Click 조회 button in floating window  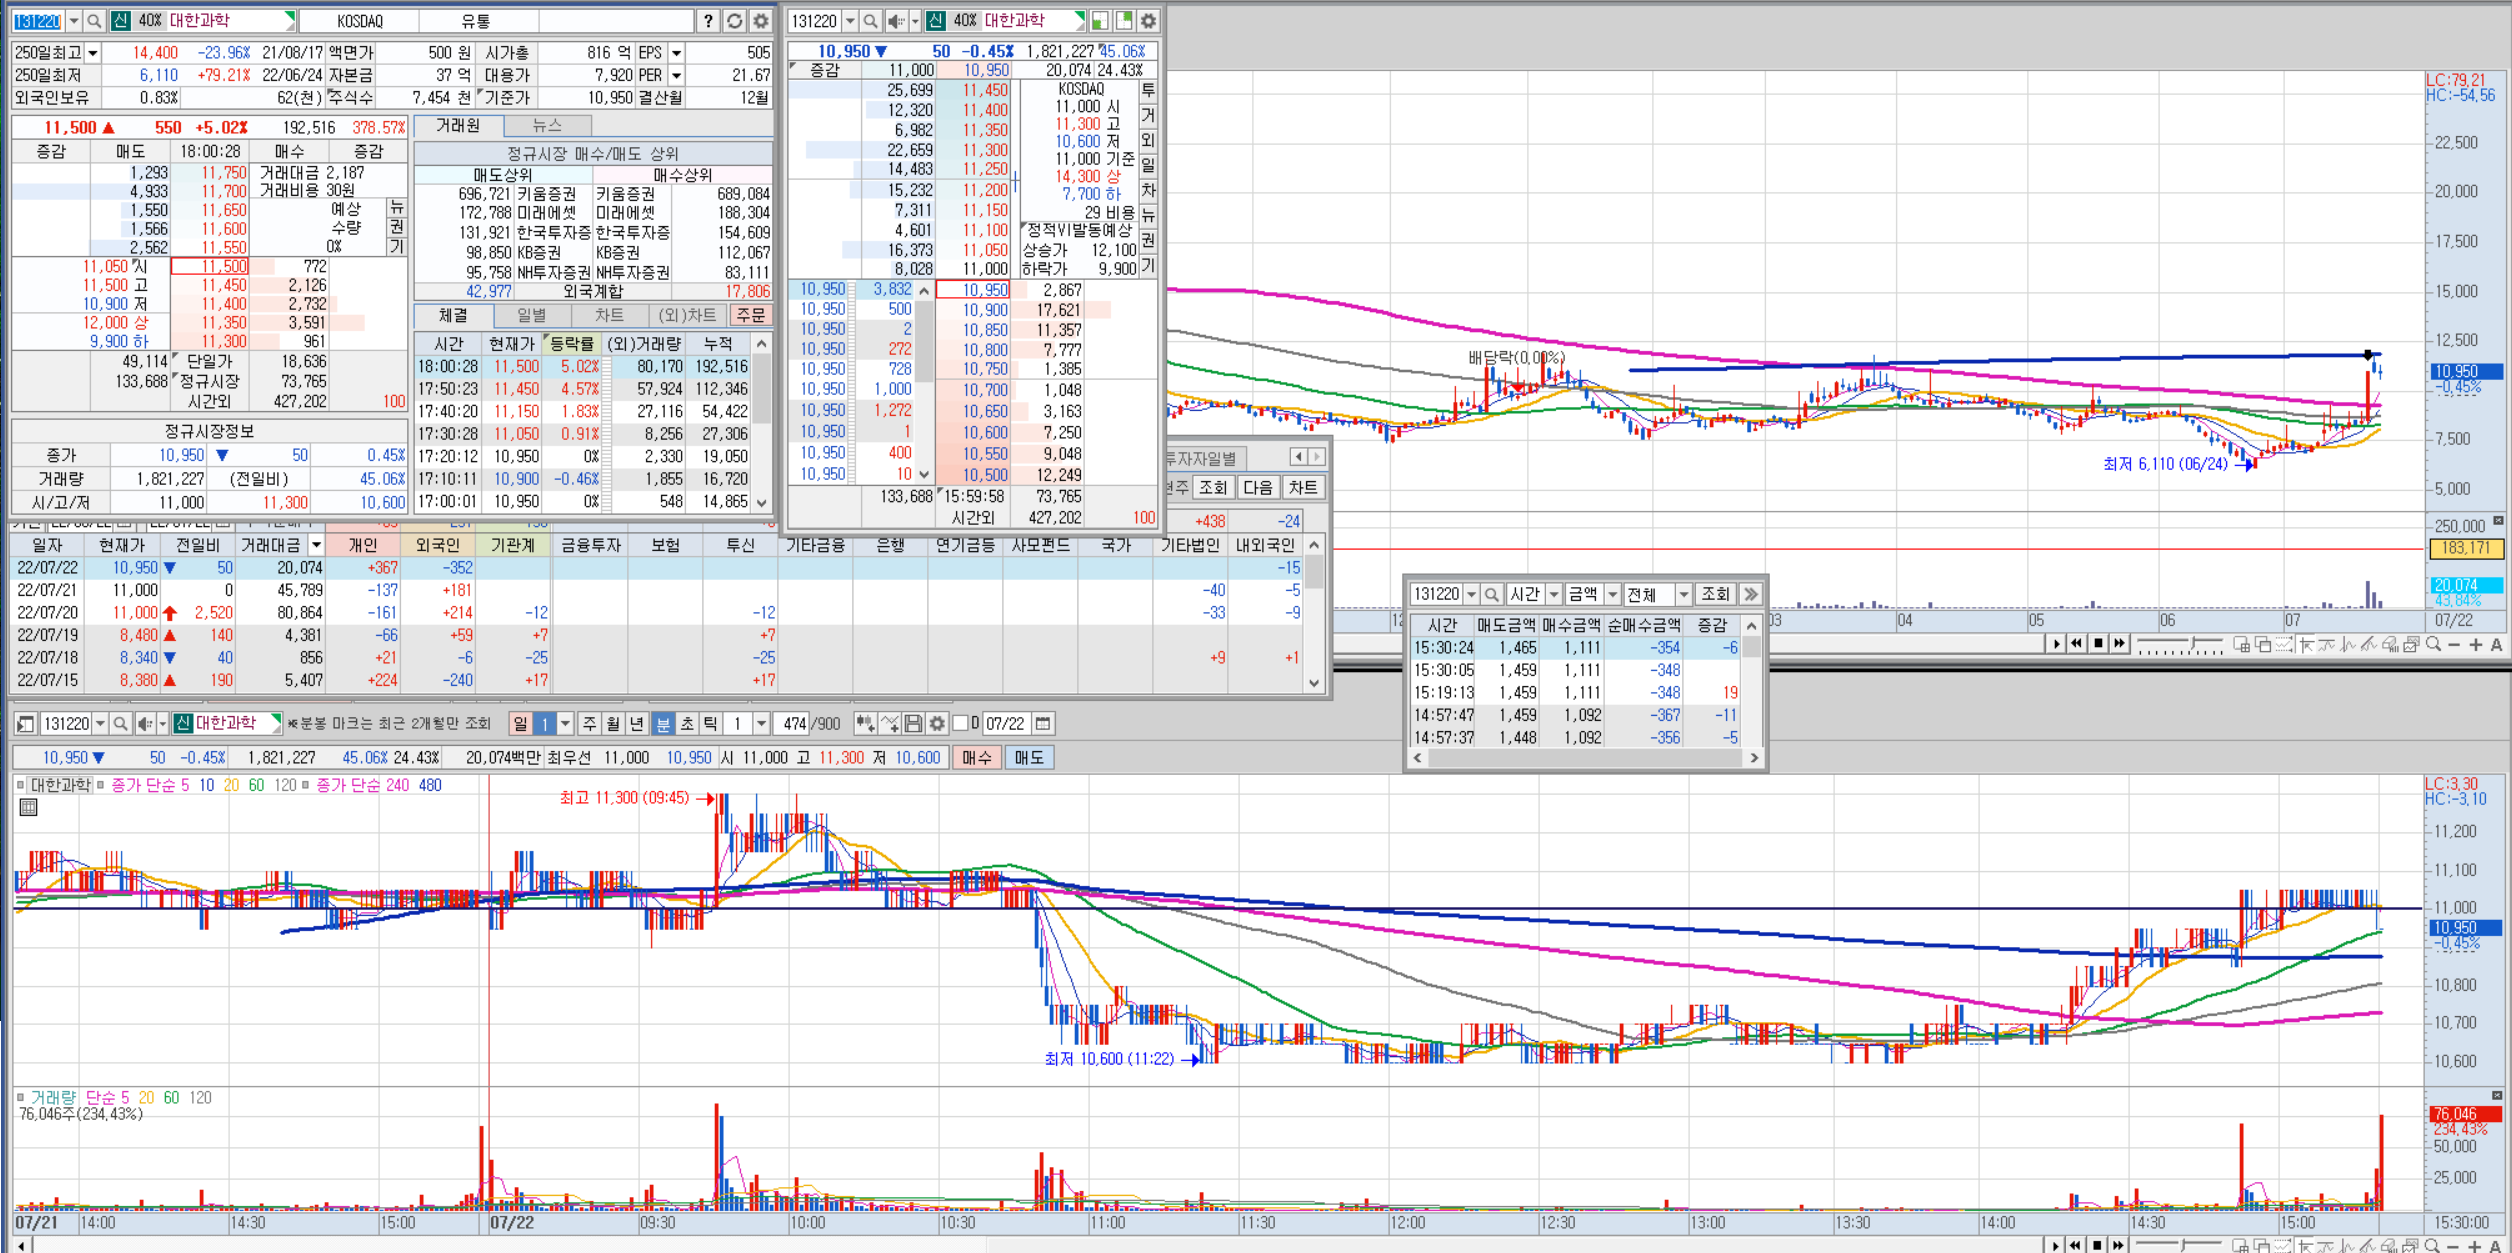click(1715, 594)
